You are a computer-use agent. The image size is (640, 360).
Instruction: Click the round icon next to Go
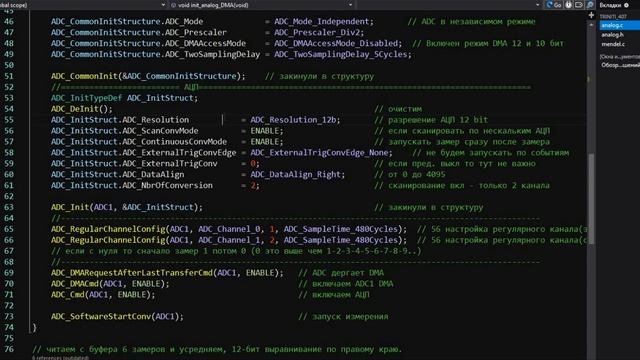pyautogui.click(x=568, y=5)
